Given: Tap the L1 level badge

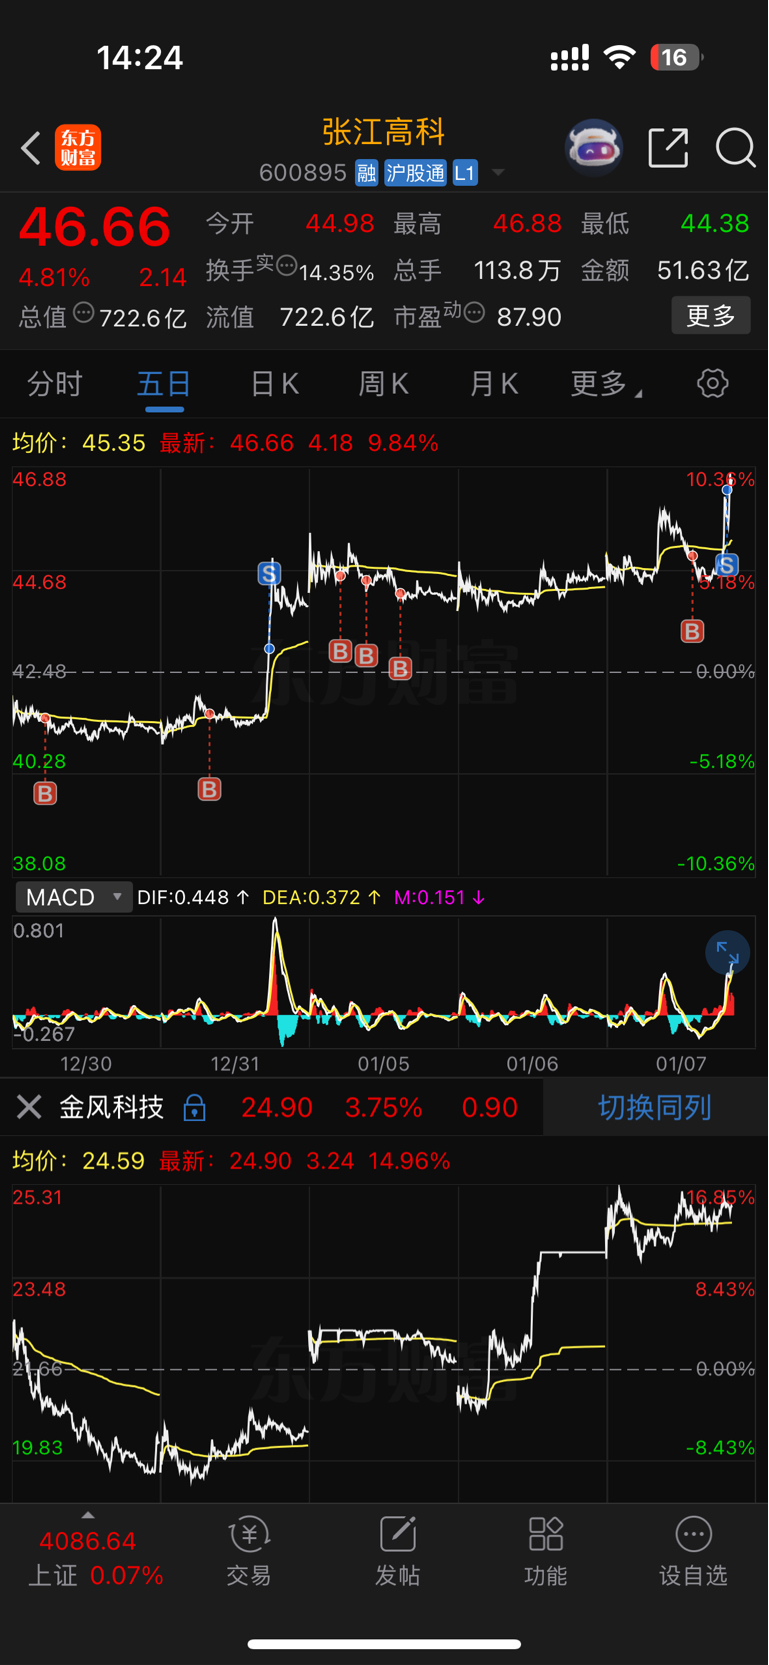Looking at the screenshot, I should [464, 173].
